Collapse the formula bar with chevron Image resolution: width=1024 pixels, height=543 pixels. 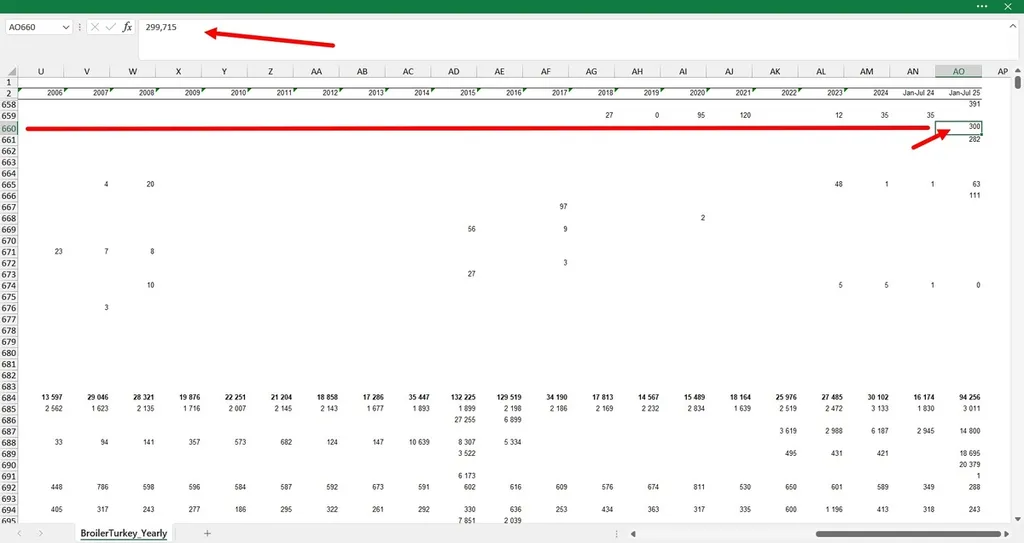tap(1012, 27)
